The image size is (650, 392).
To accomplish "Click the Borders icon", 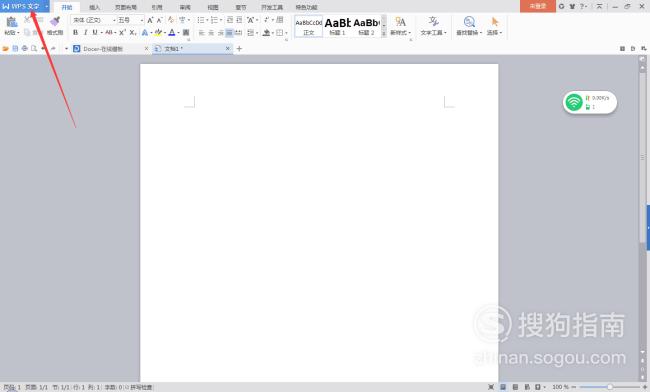I will tap(280, 33).
